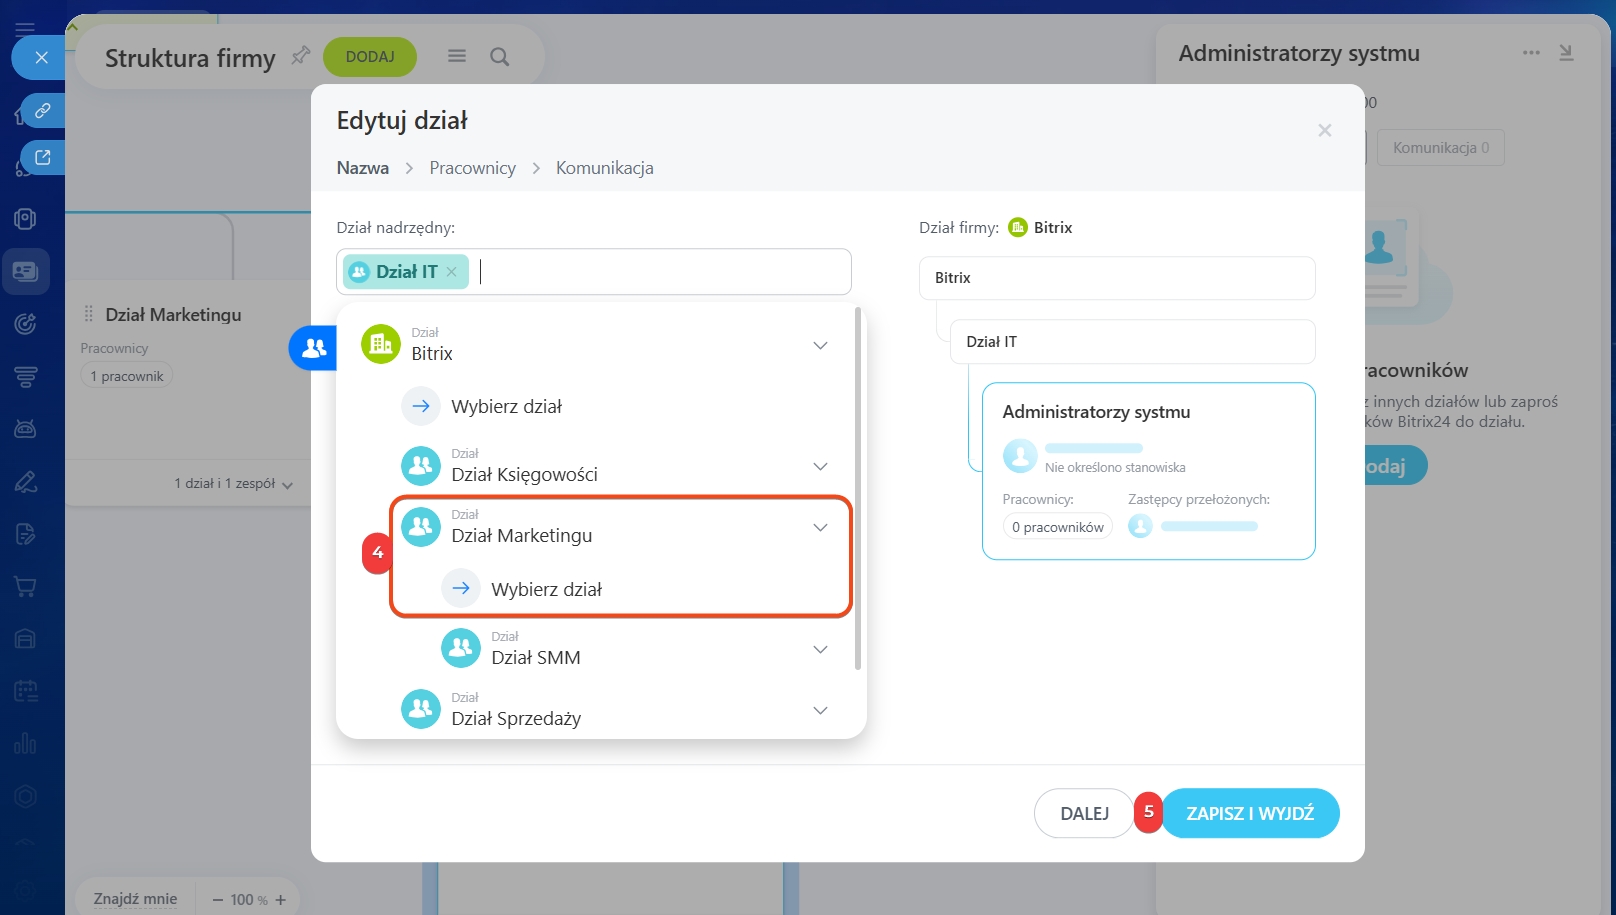Click the department list scrollbar
The height and width of the screenshot is (915, 1616).
pyautogui.click(x=858, y=490)
